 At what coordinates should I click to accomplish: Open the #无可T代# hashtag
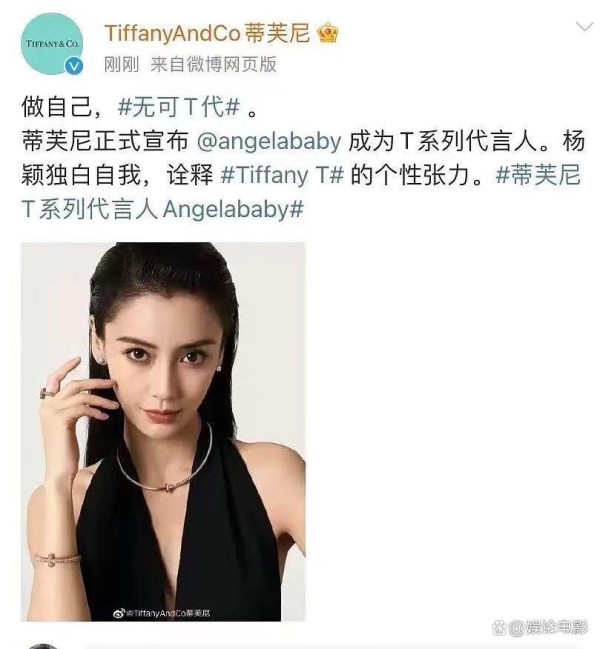tap(179, 107)
